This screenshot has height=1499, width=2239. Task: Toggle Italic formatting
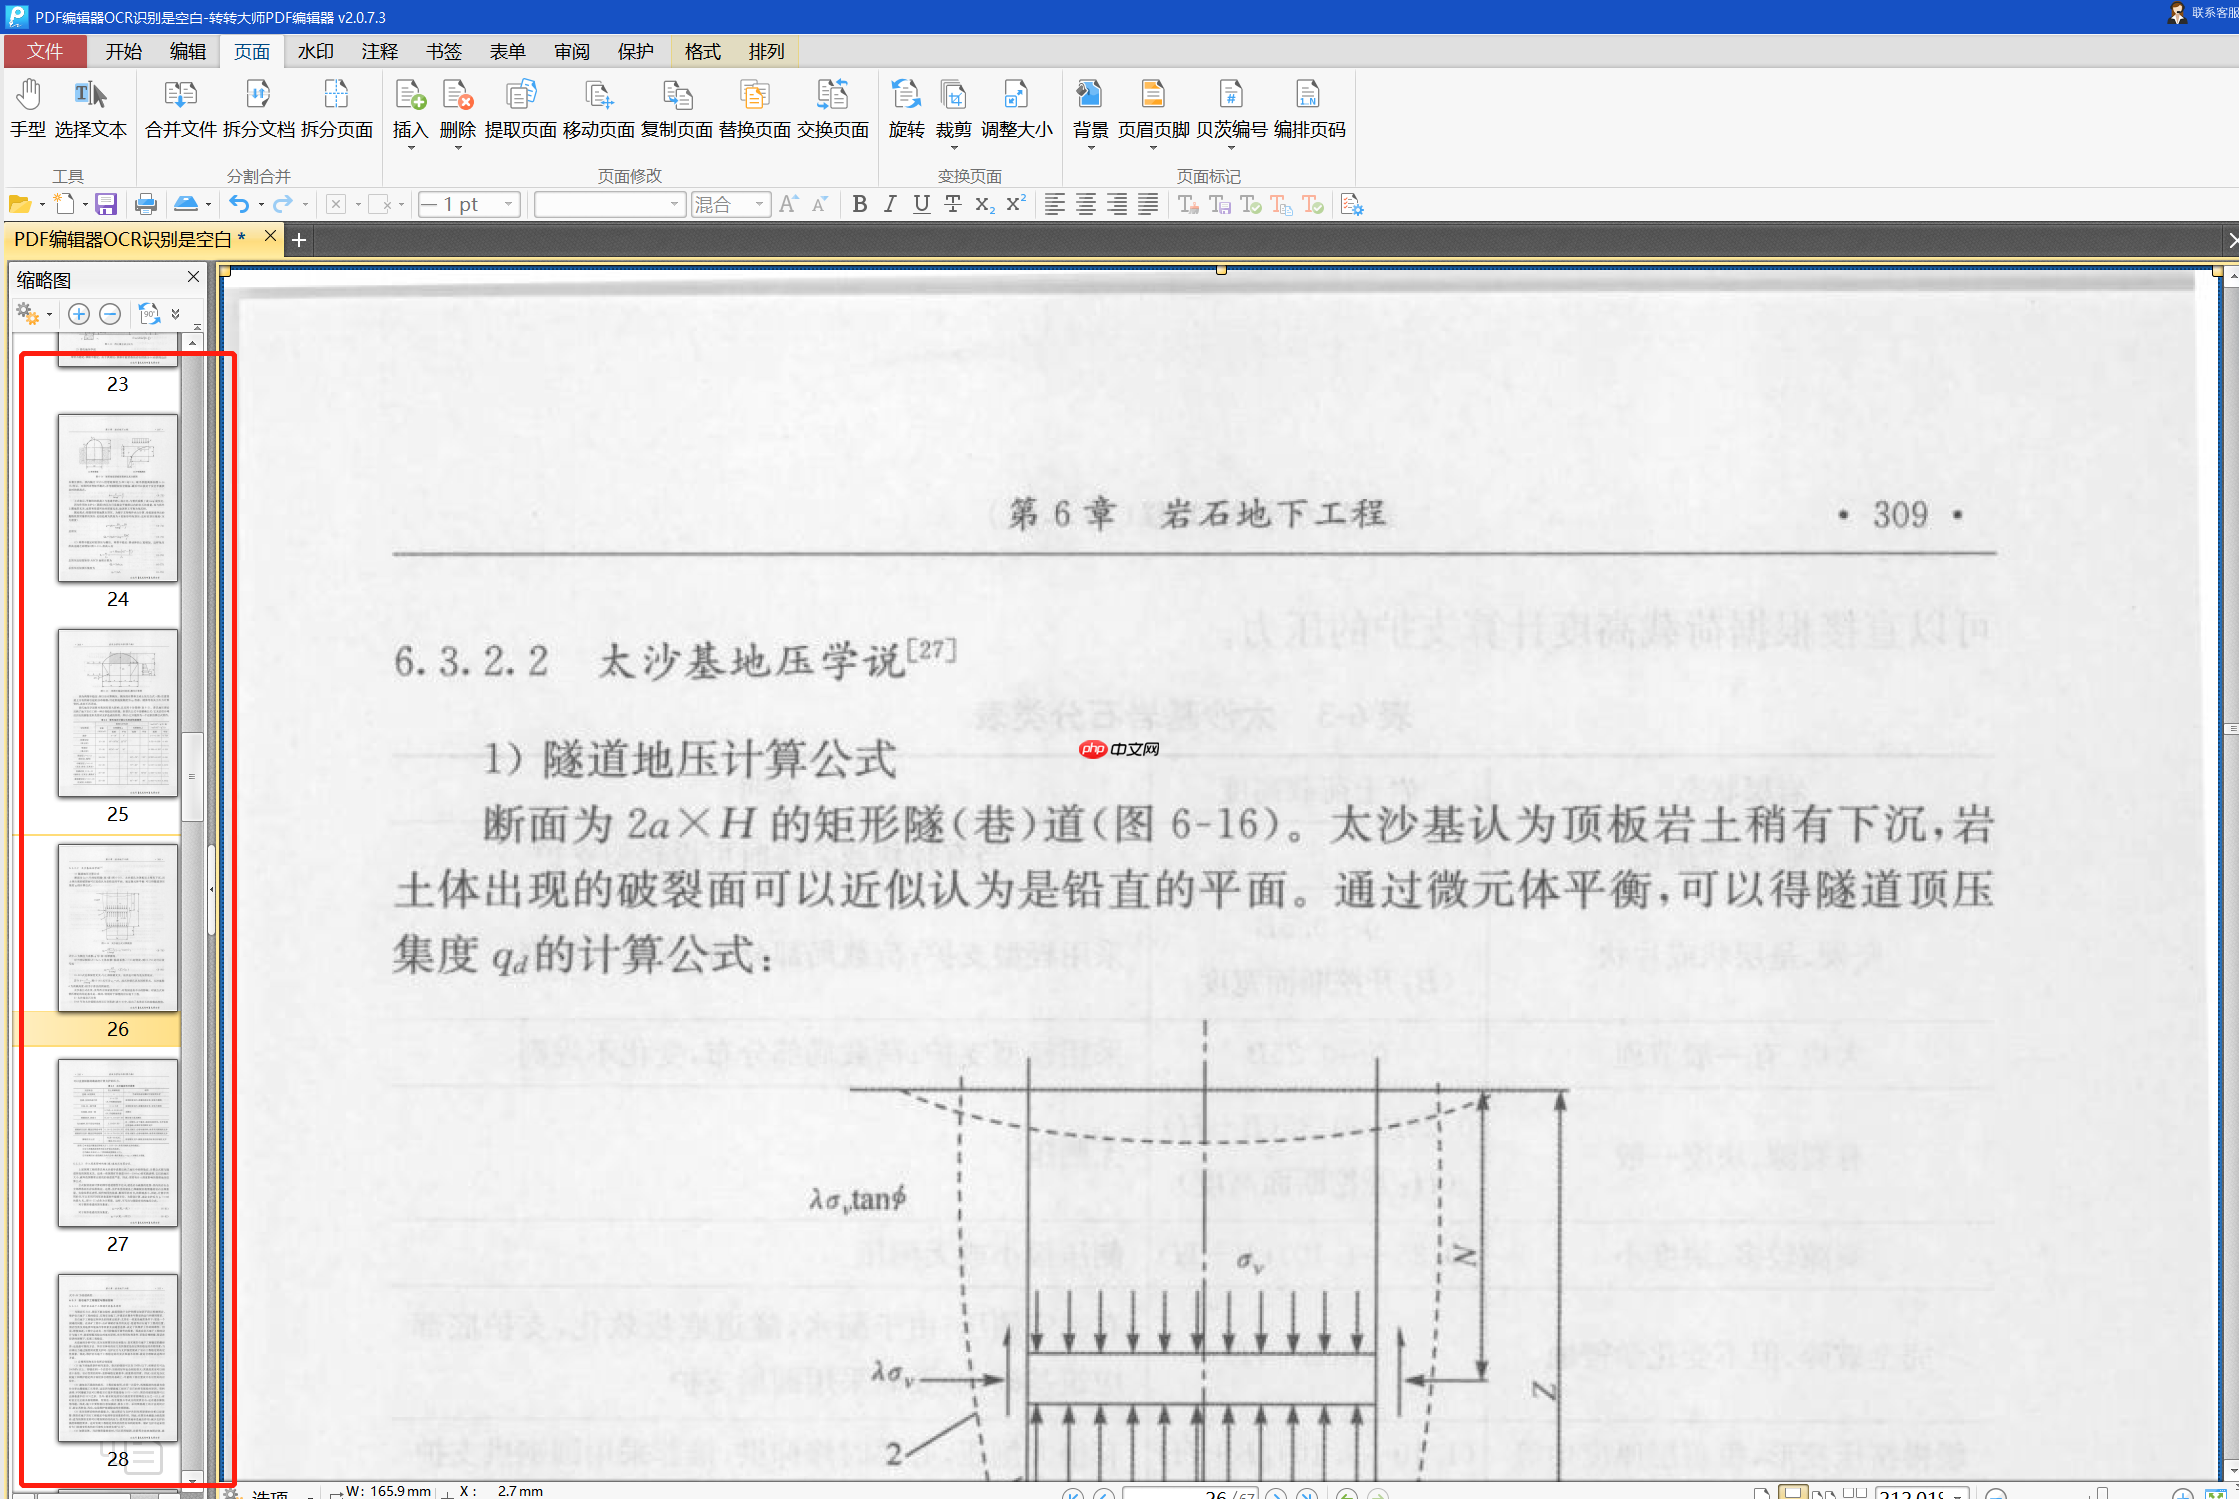click(x=890, y=205)
